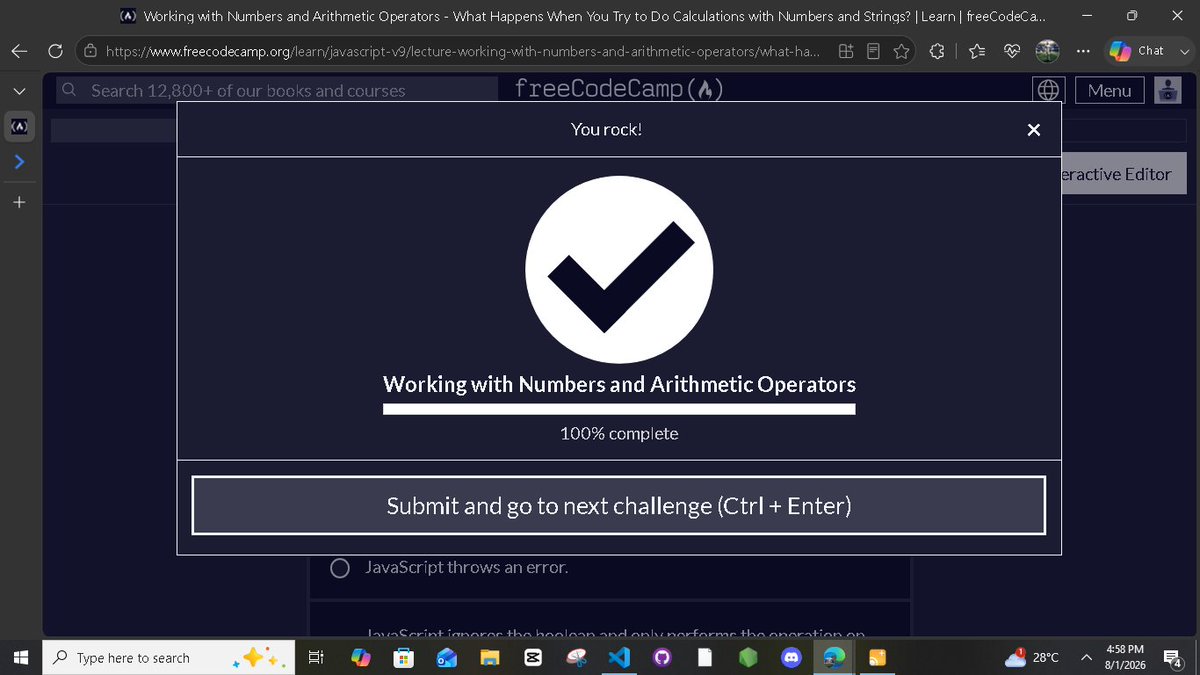Click the freeCodeCamp logo link
This screenshot has width=1200, height=675.
[x=619, y=89]
